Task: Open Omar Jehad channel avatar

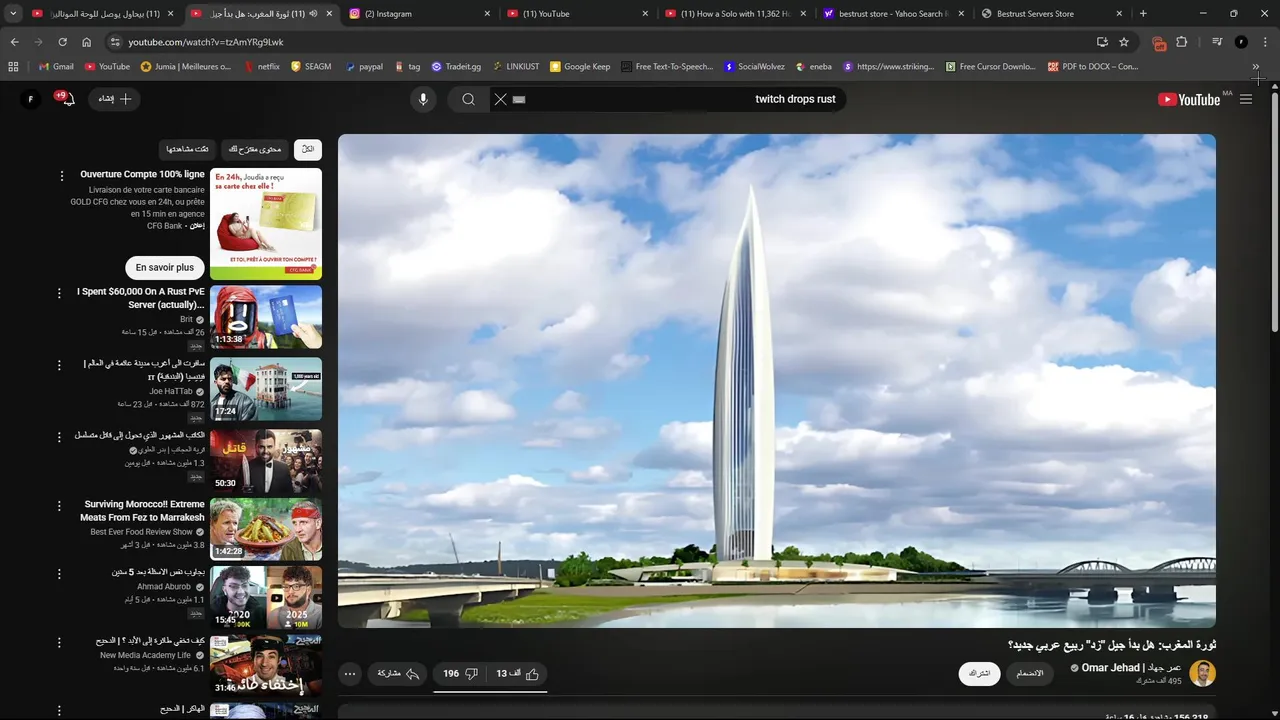Action: pyautogui.click(x=1203, y=673)
